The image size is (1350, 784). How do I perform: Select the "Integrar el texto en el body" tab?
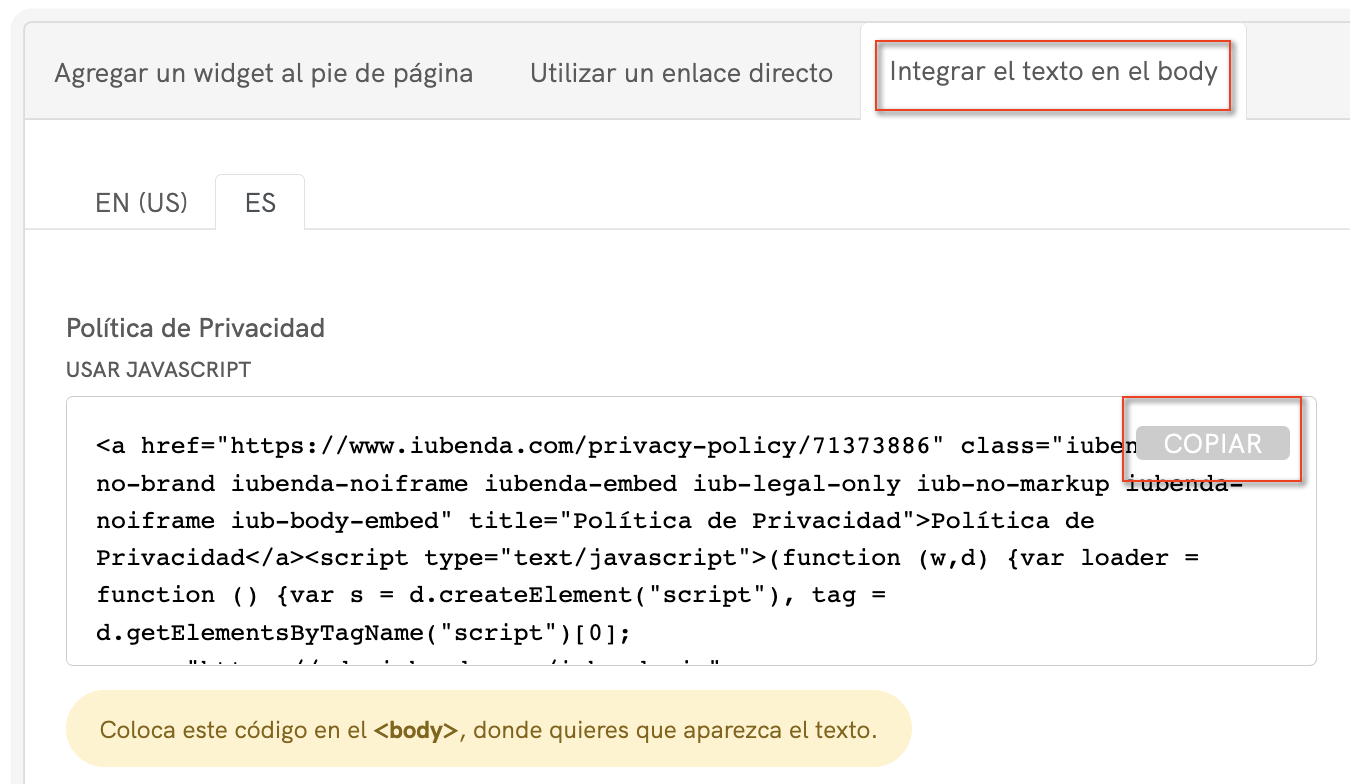click(1053, 72)
